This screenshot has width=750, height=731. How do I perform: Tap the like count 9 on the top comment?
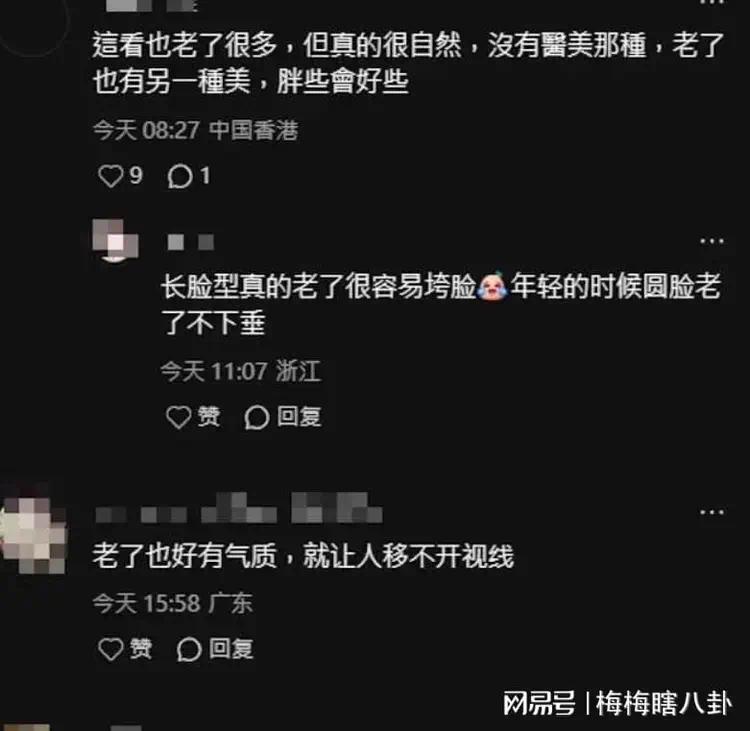[x=136, y=176]
